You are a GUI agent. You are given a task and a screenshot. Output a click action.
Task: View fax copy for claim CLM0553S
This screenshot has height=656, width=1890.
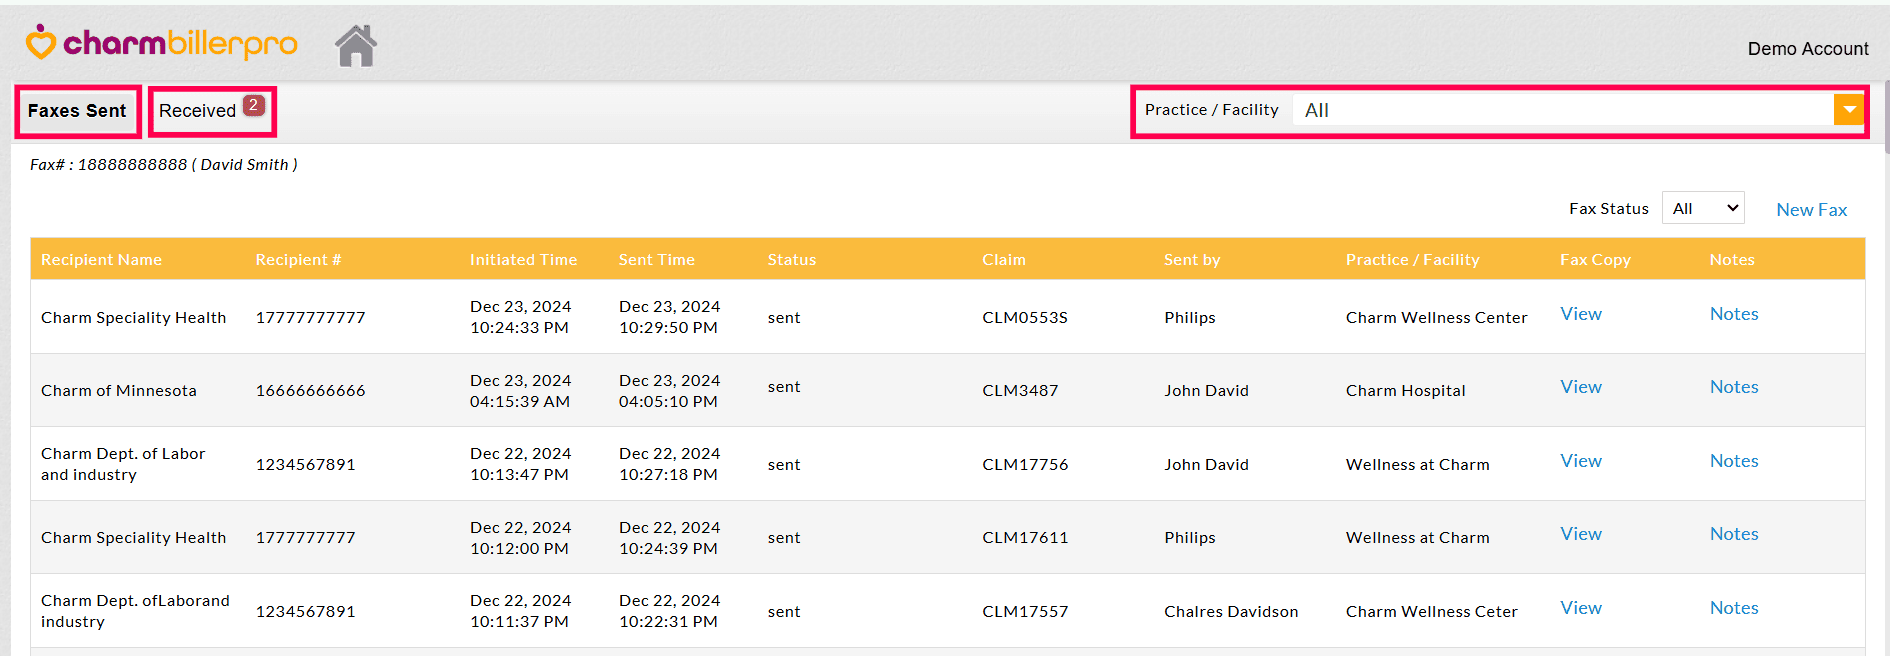1580,314
